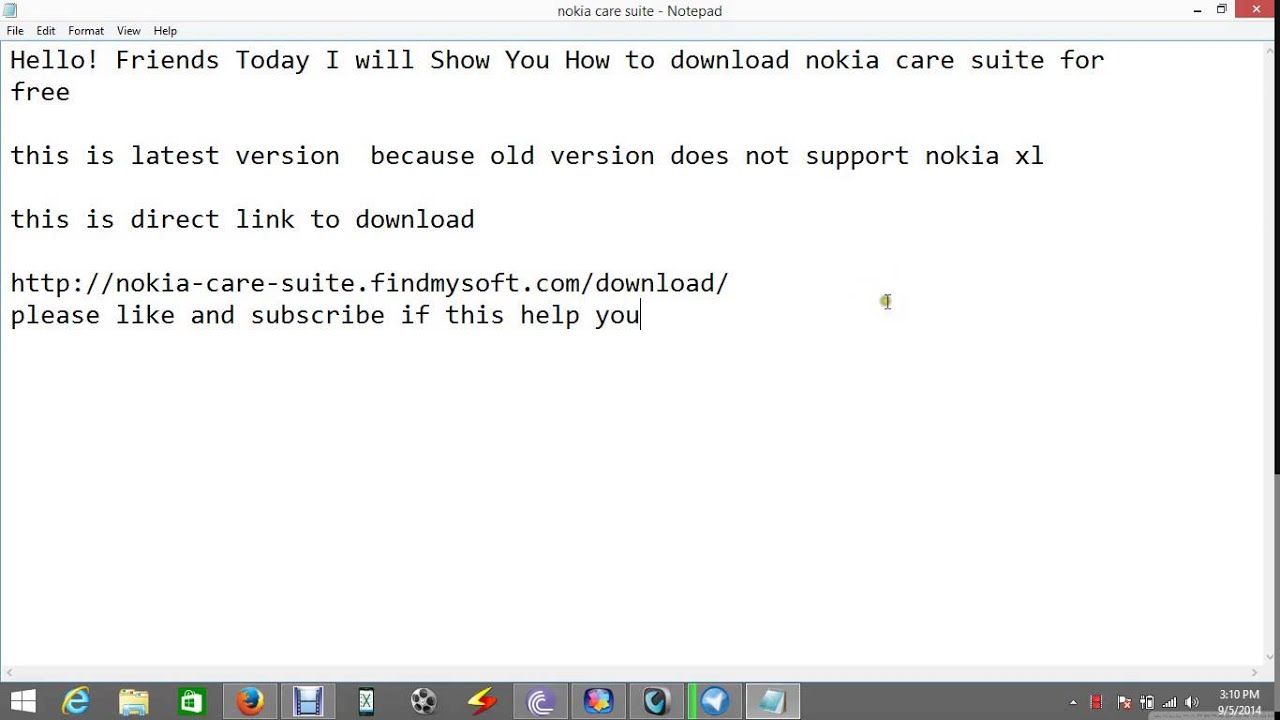This screenshot has height=720, width=1280.
Task: Open the Windows Store taskbar icon
Action: coord(192,701)
